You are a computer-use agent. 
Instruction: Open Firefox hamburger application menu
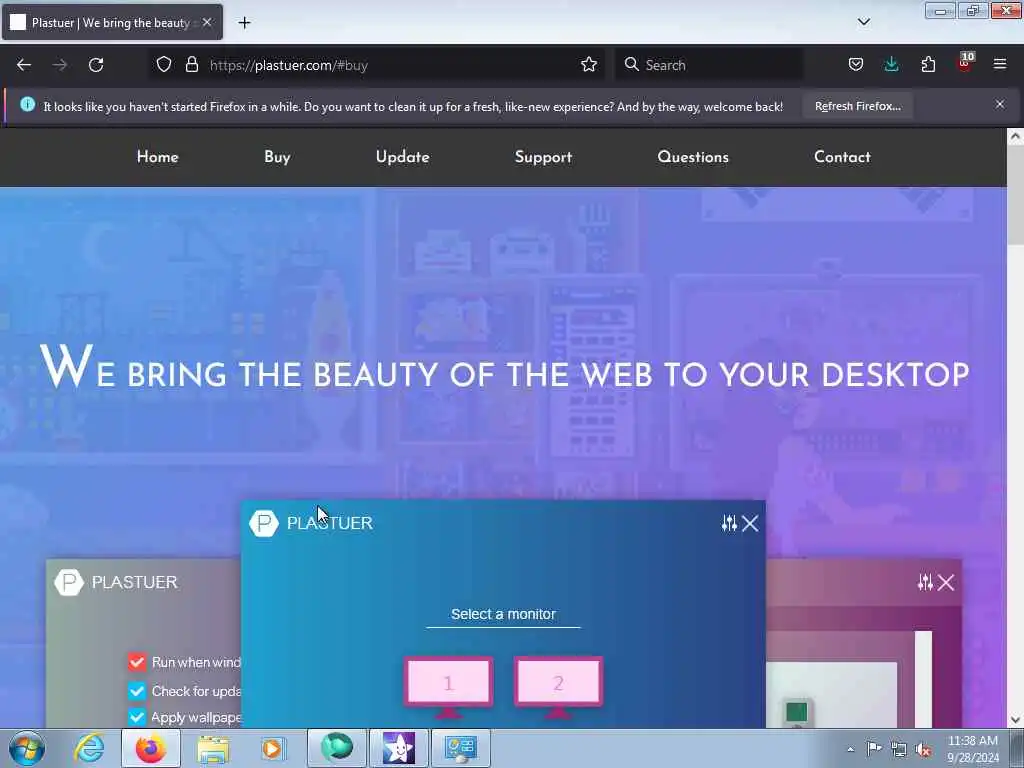[1000, 65]
